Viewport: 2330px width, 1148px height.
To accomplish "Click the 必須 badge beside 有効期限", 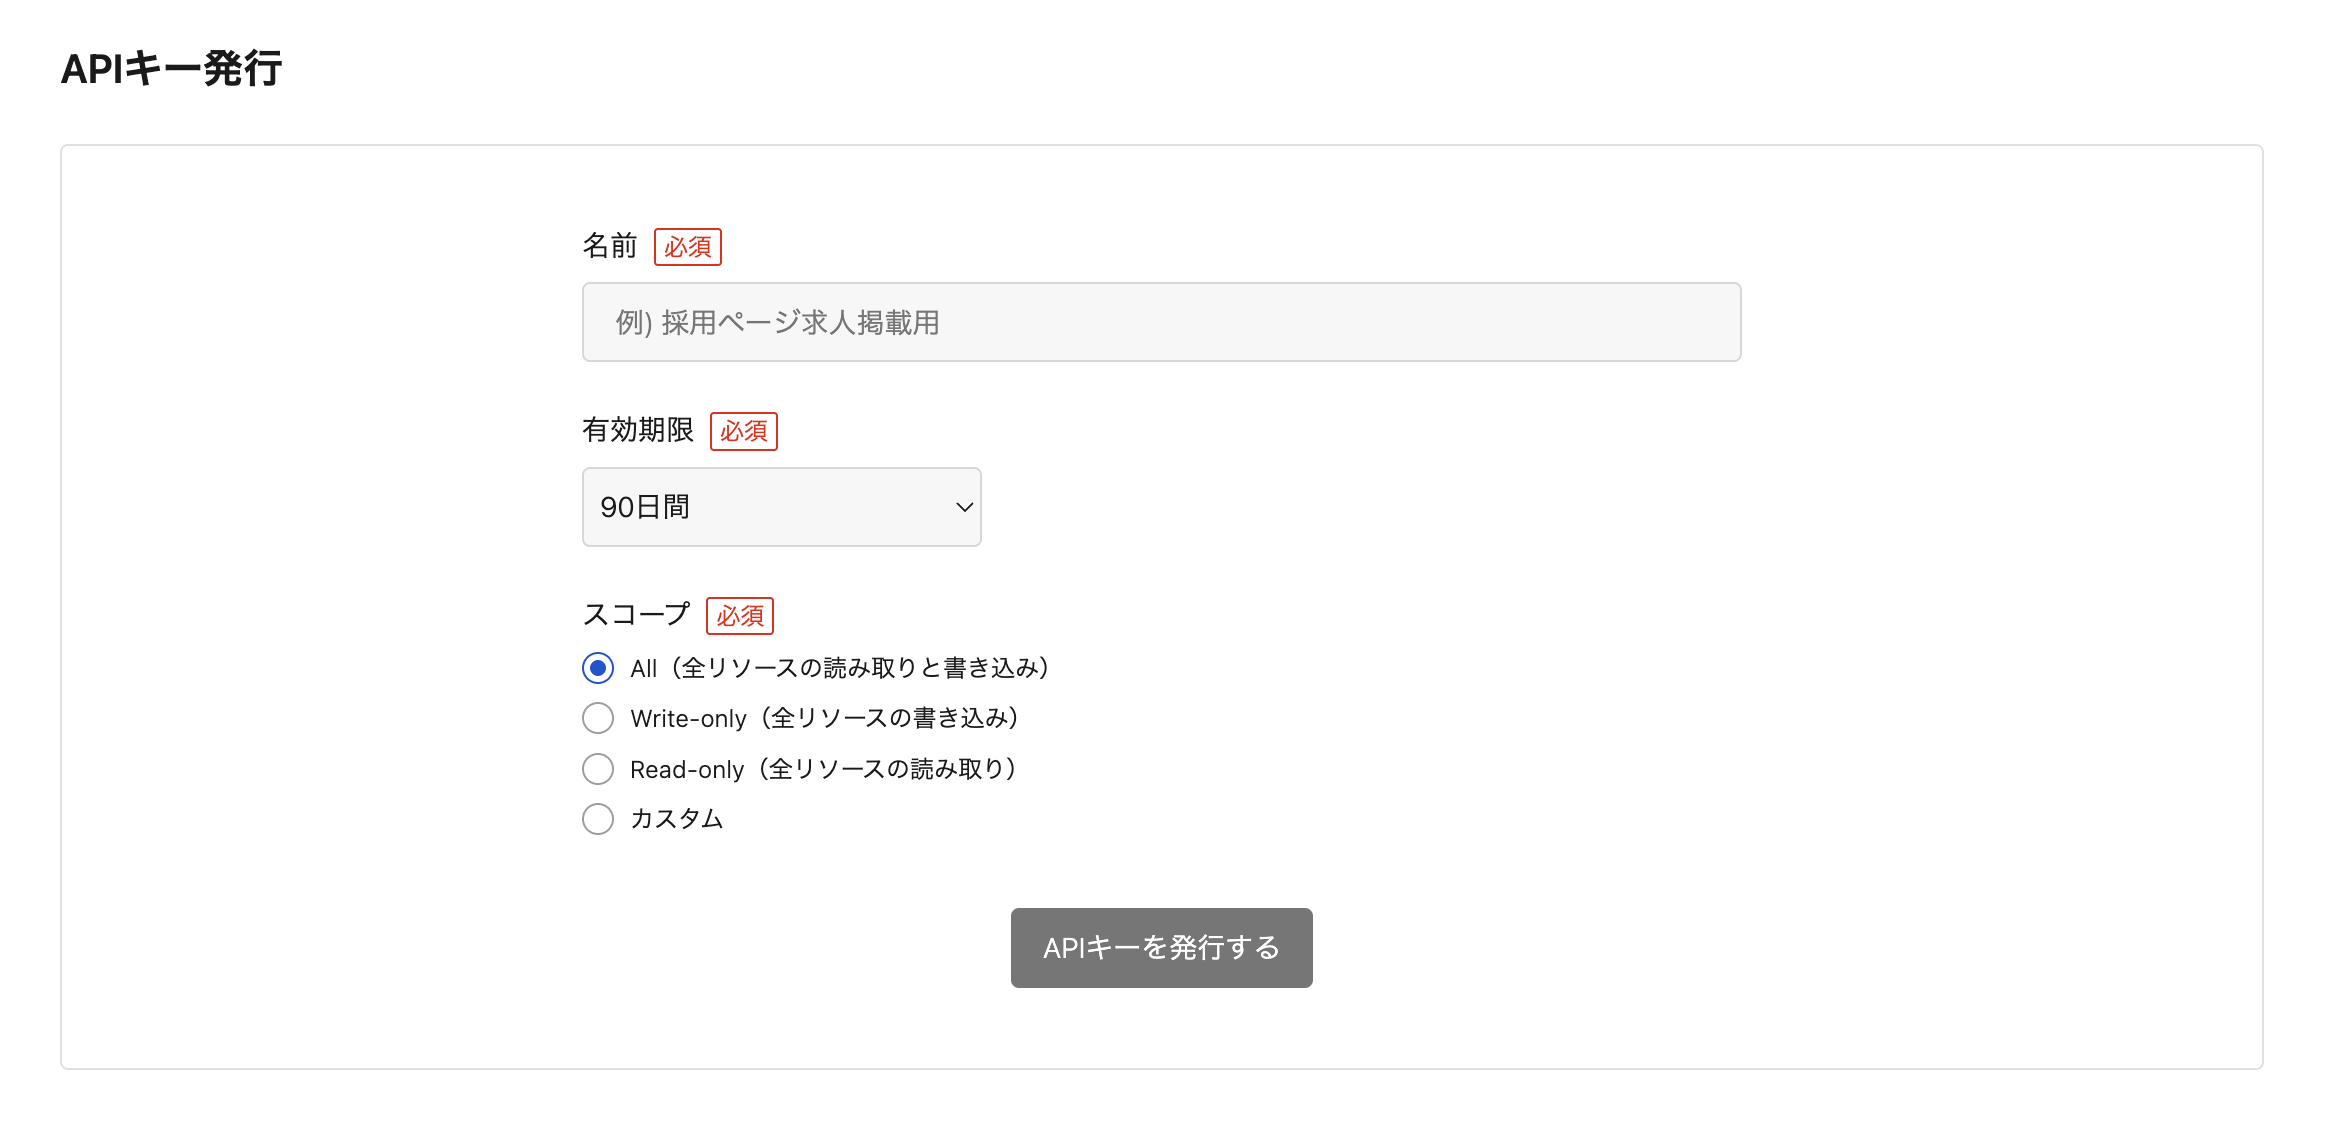I will [744, 431].
